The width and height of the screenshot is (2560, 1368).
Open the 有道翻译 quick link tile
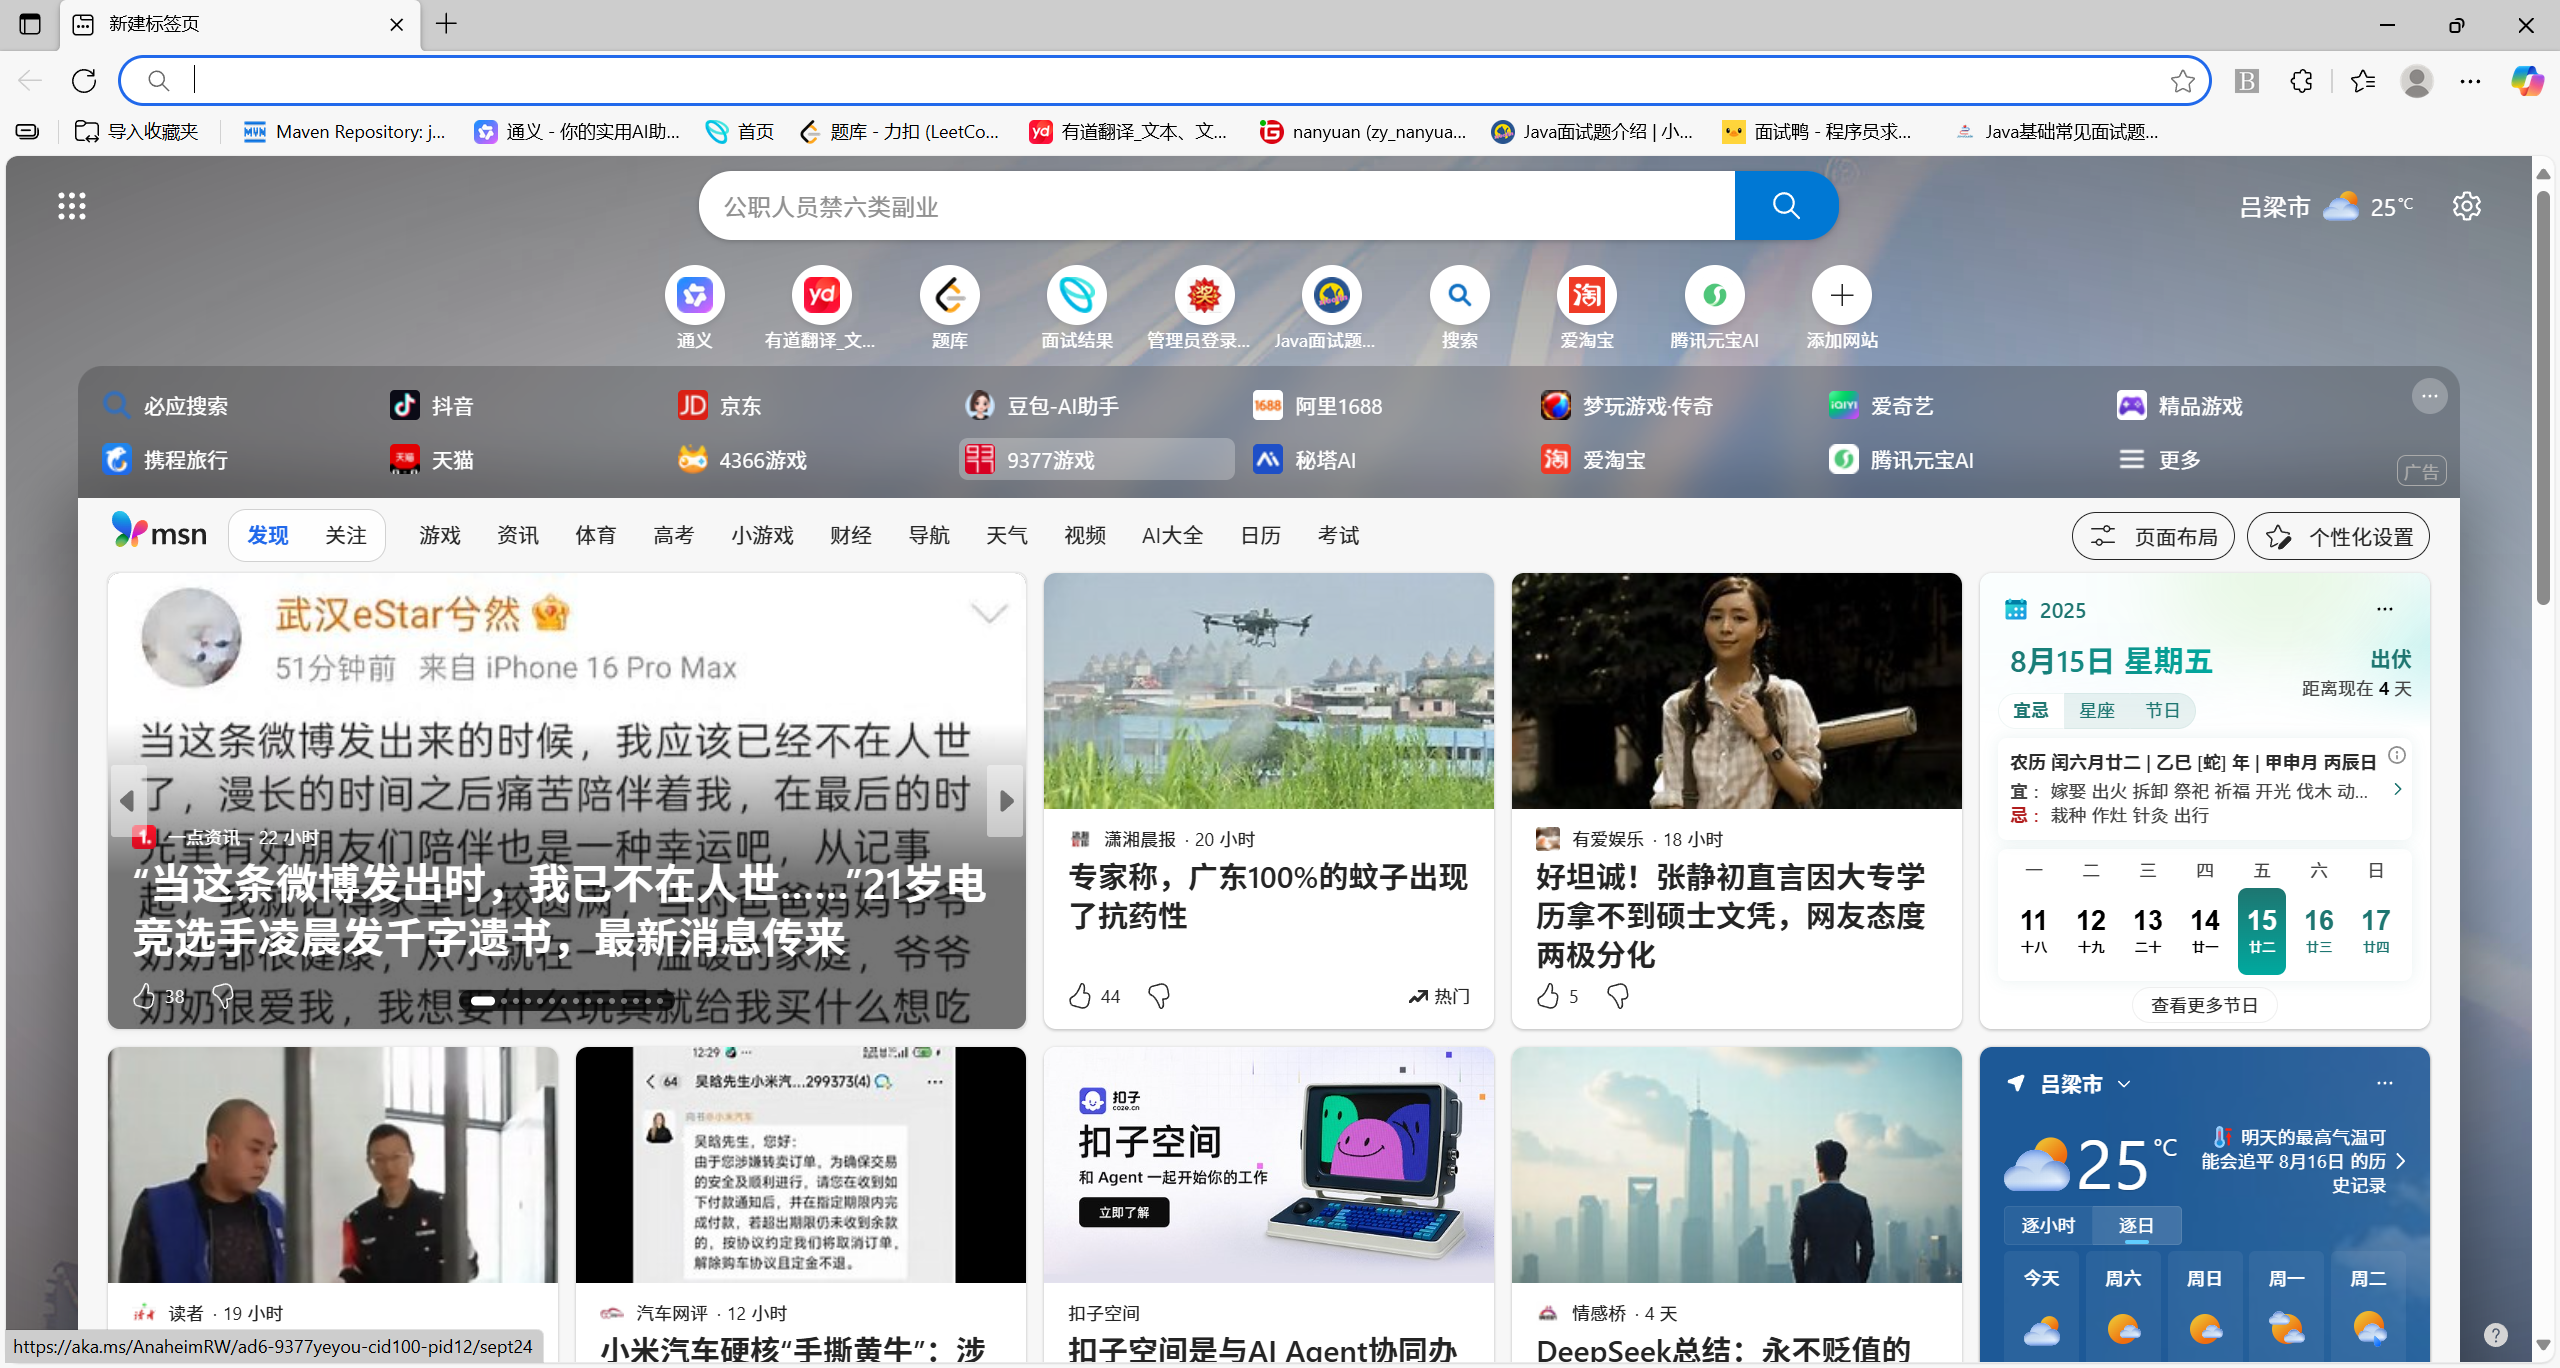pyautogui.click(x=821, y=308)
